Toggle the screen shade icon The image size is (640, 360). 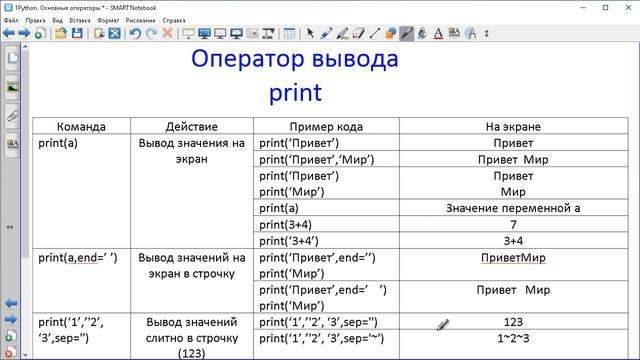tap(188, 33)
